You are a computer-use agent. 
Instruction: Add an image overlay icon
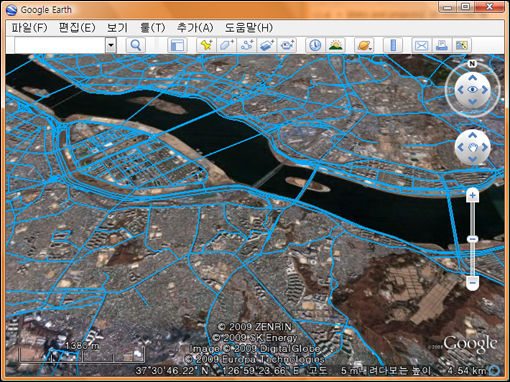pos(267,45)
